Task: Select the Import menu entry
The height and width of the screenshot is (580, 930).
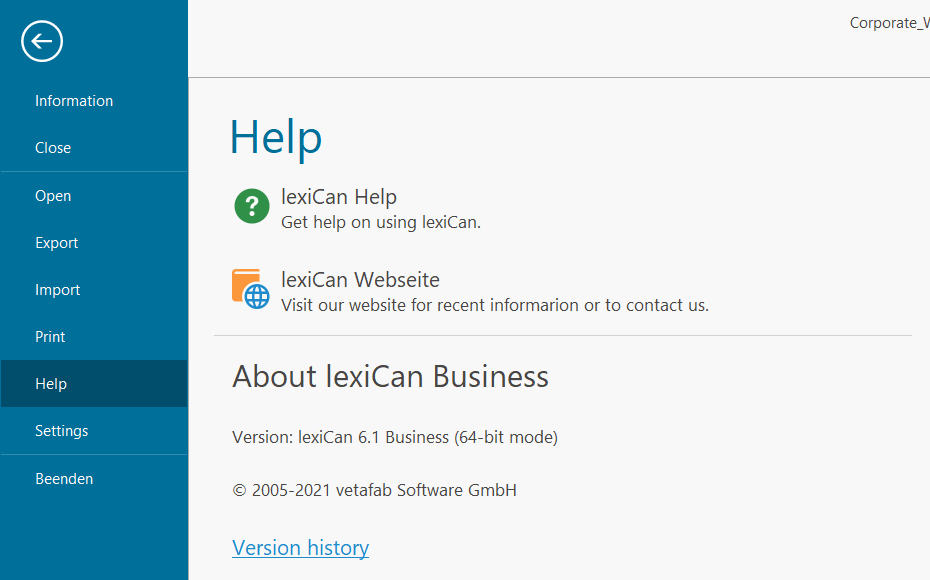Action: [x=58, y=290]
